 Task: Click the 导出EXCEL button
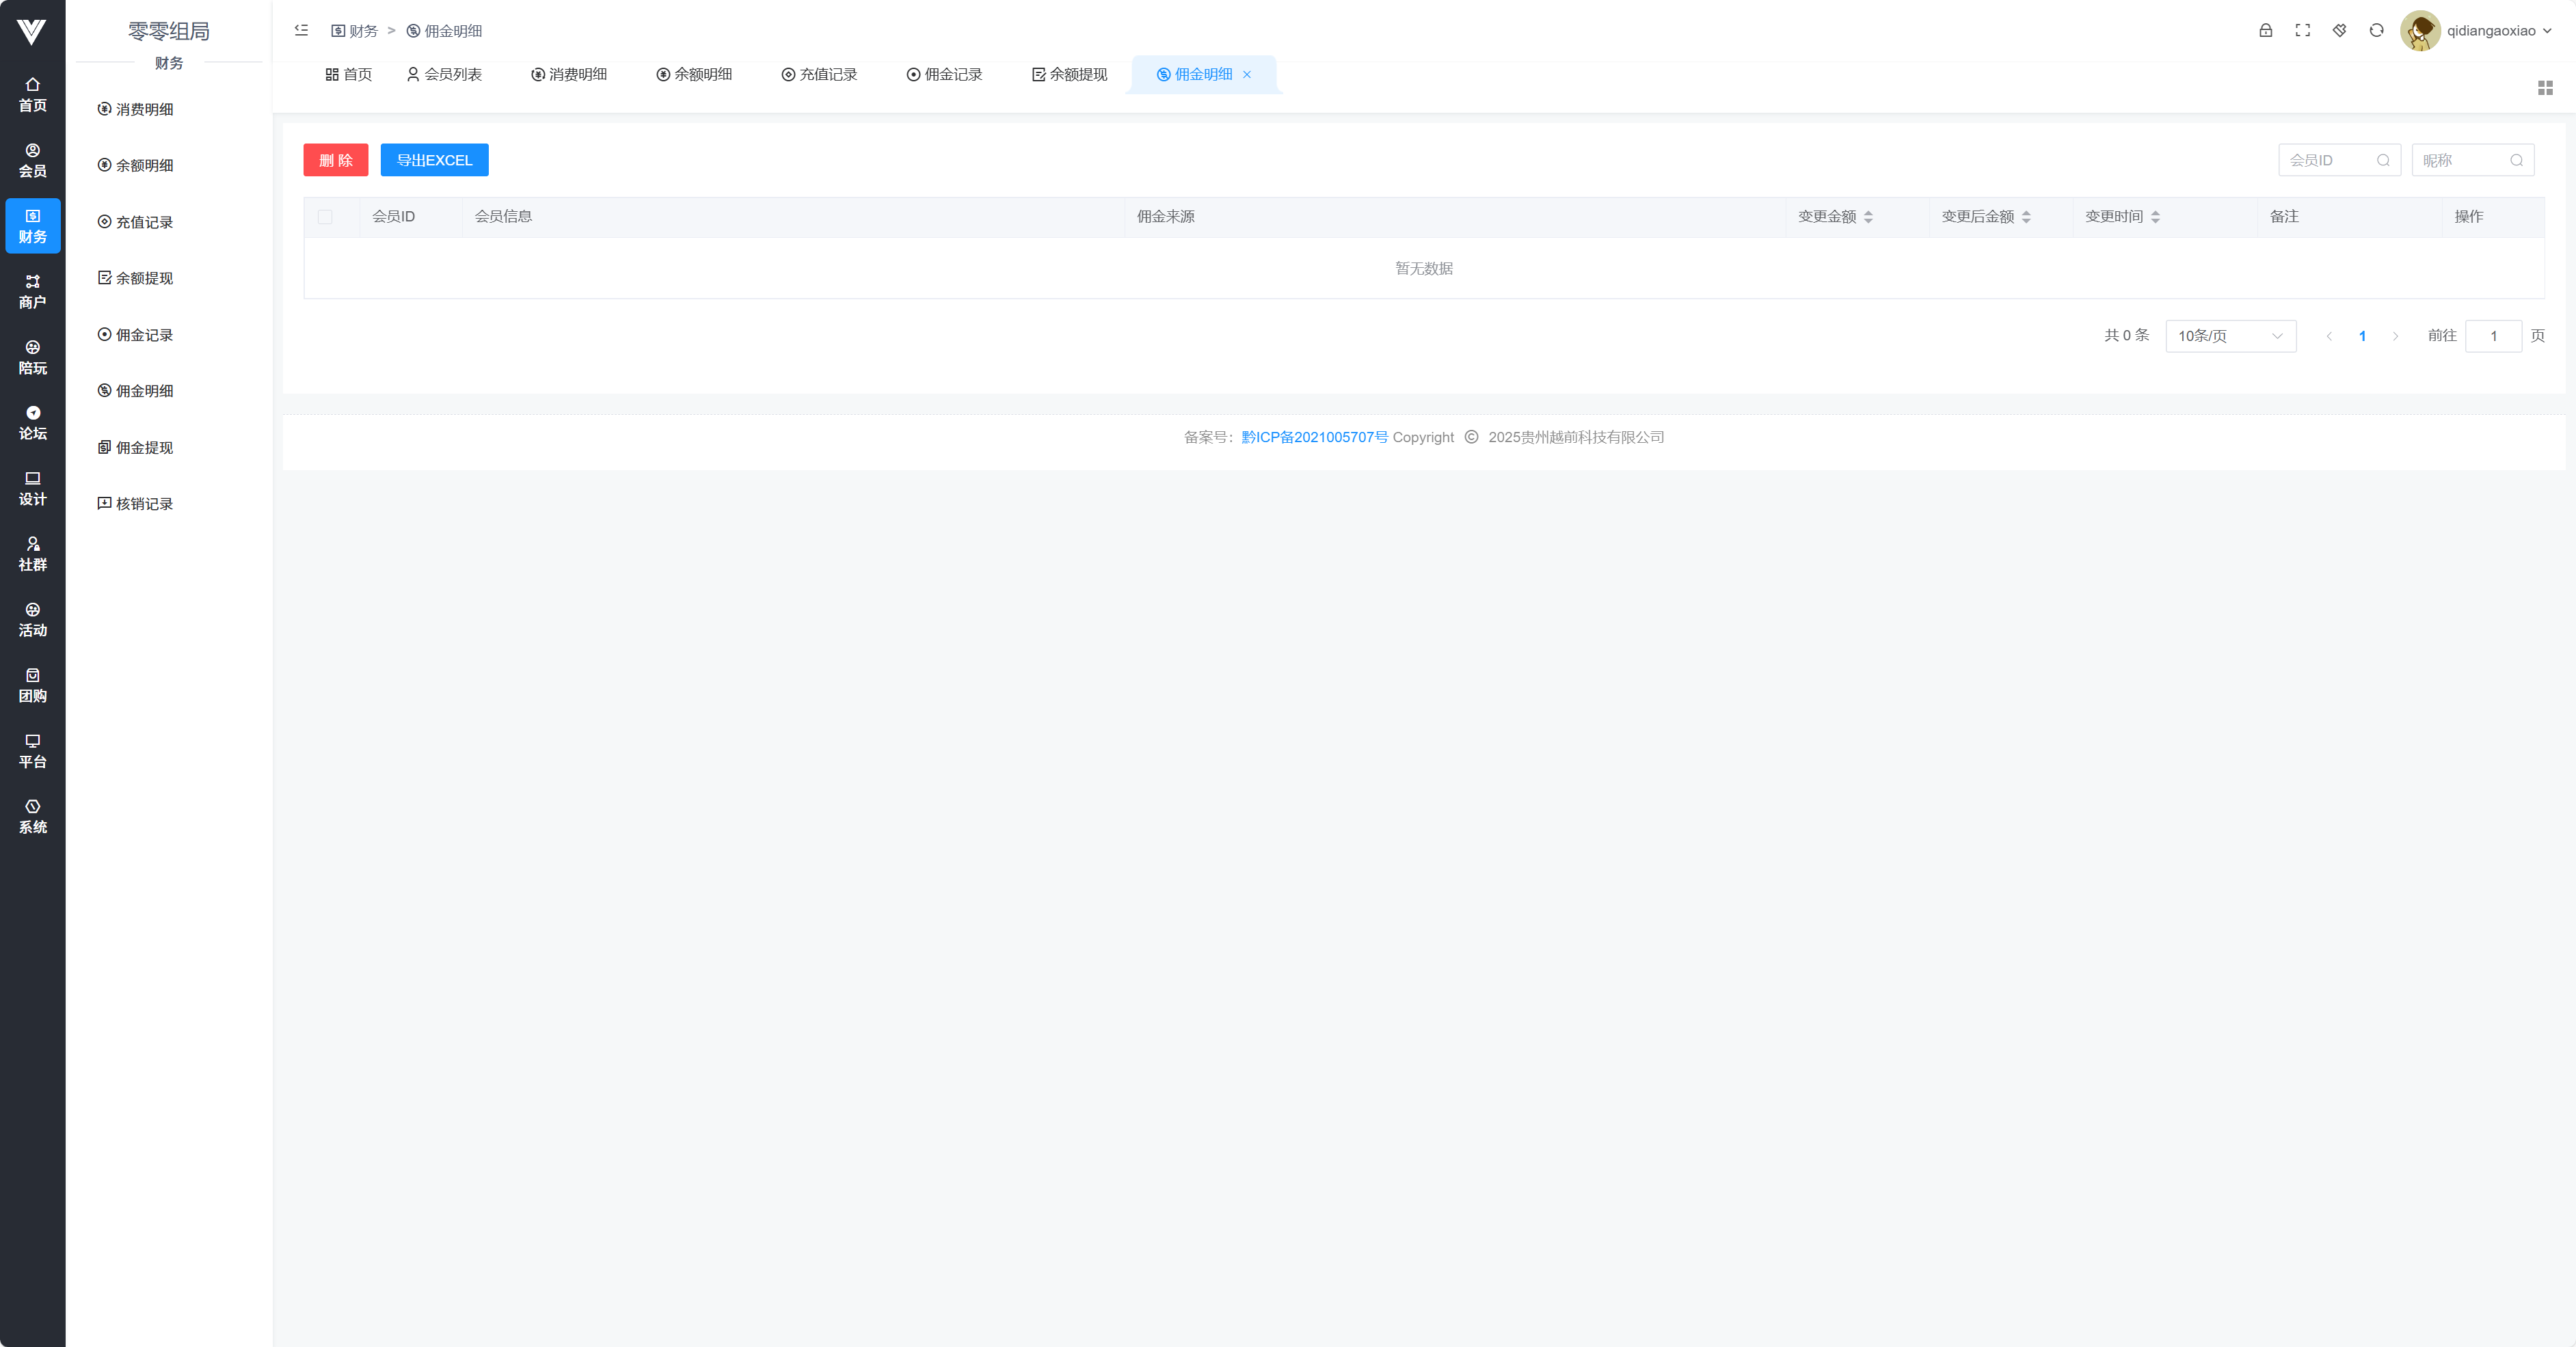pos(434,160)
